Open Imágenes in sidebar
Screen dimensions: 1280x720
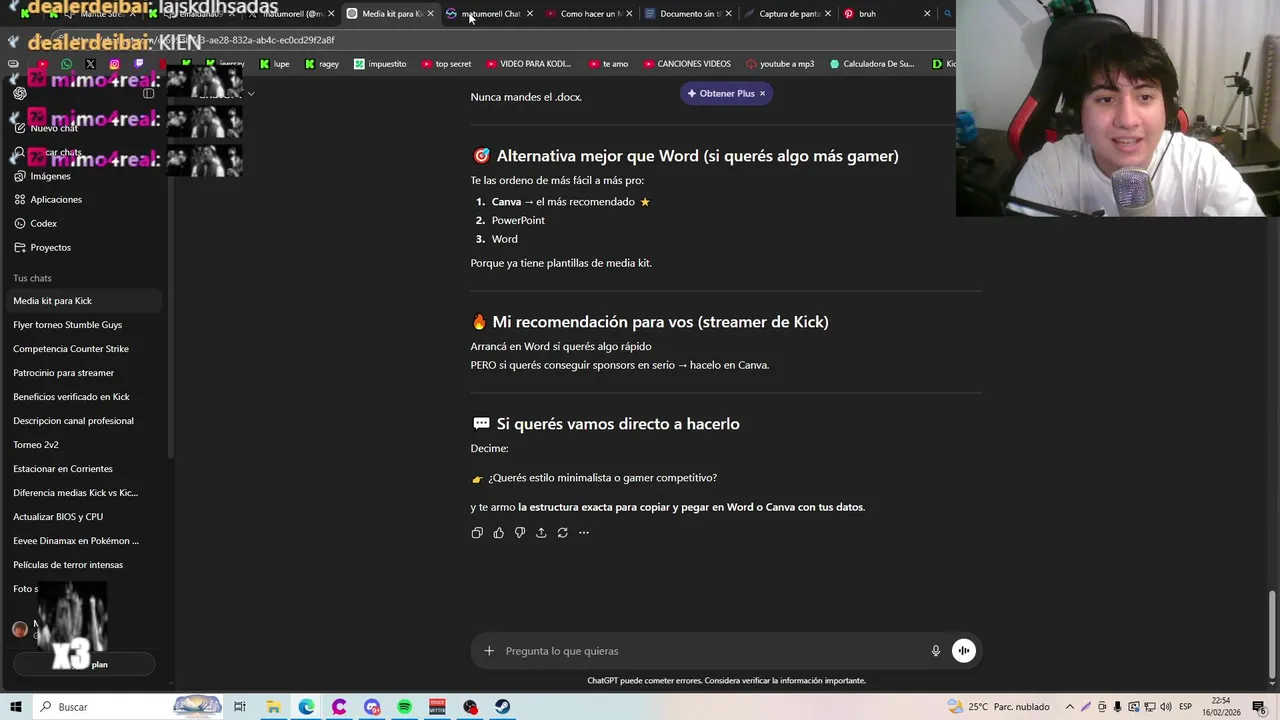pyautogui.click(x=50, y=176)
